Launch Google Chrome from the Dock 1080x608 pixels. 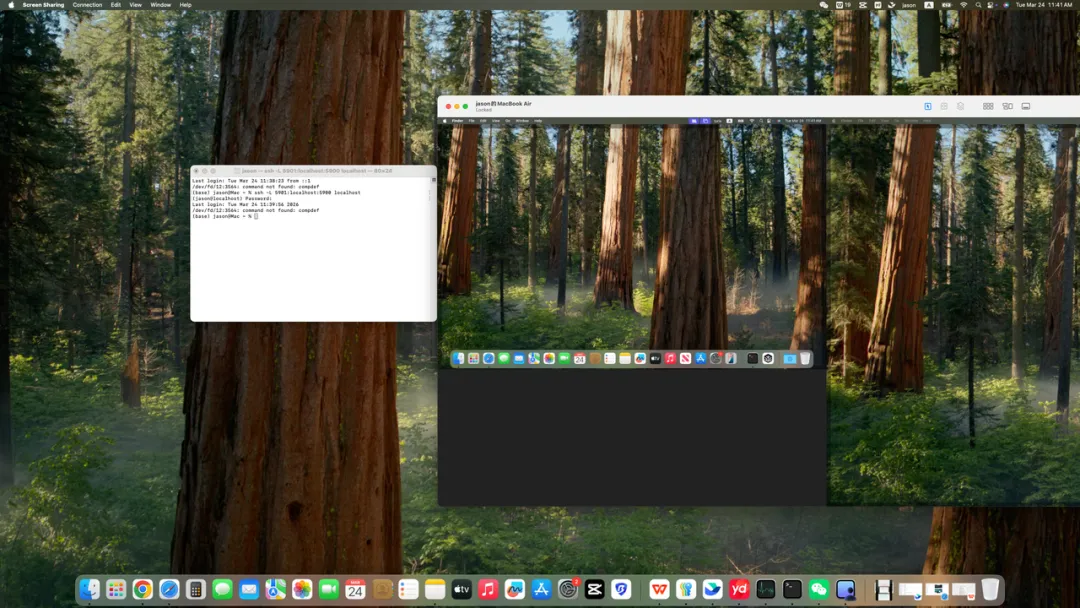pos(143,589)
